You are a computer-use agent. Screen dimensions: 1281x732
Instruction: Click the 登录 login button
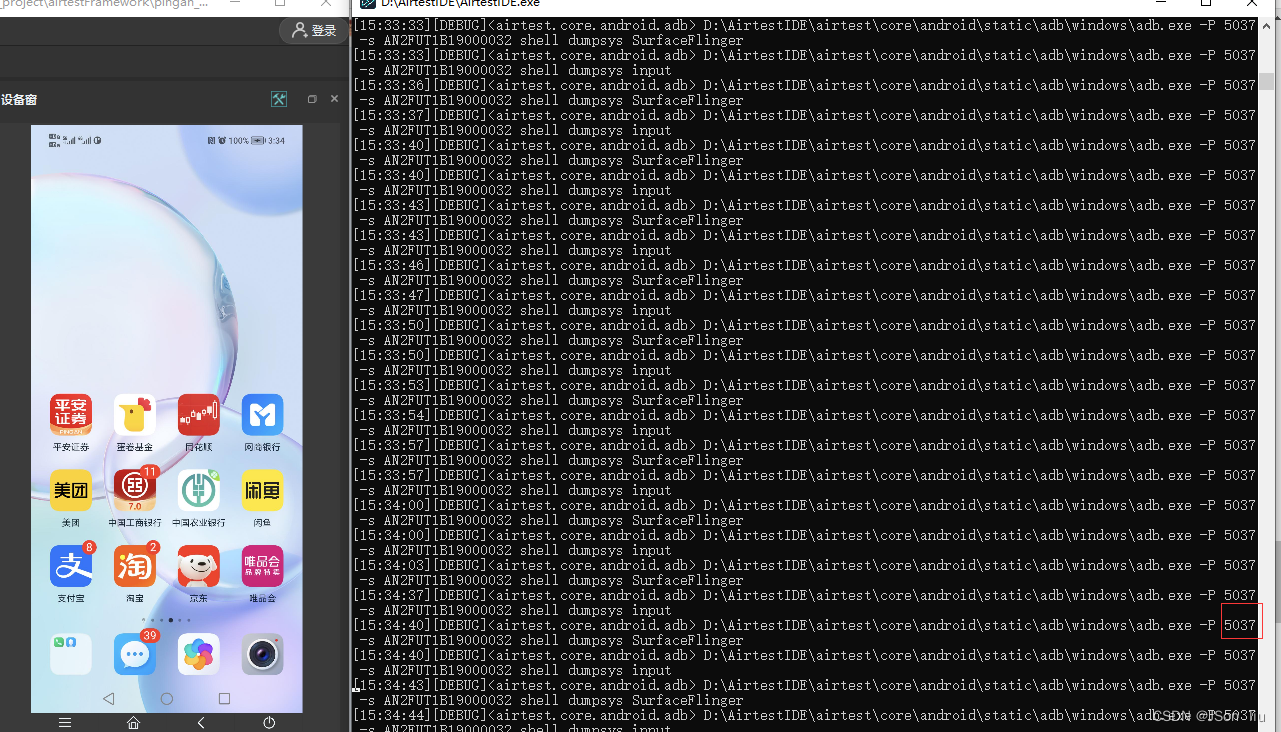313,31
